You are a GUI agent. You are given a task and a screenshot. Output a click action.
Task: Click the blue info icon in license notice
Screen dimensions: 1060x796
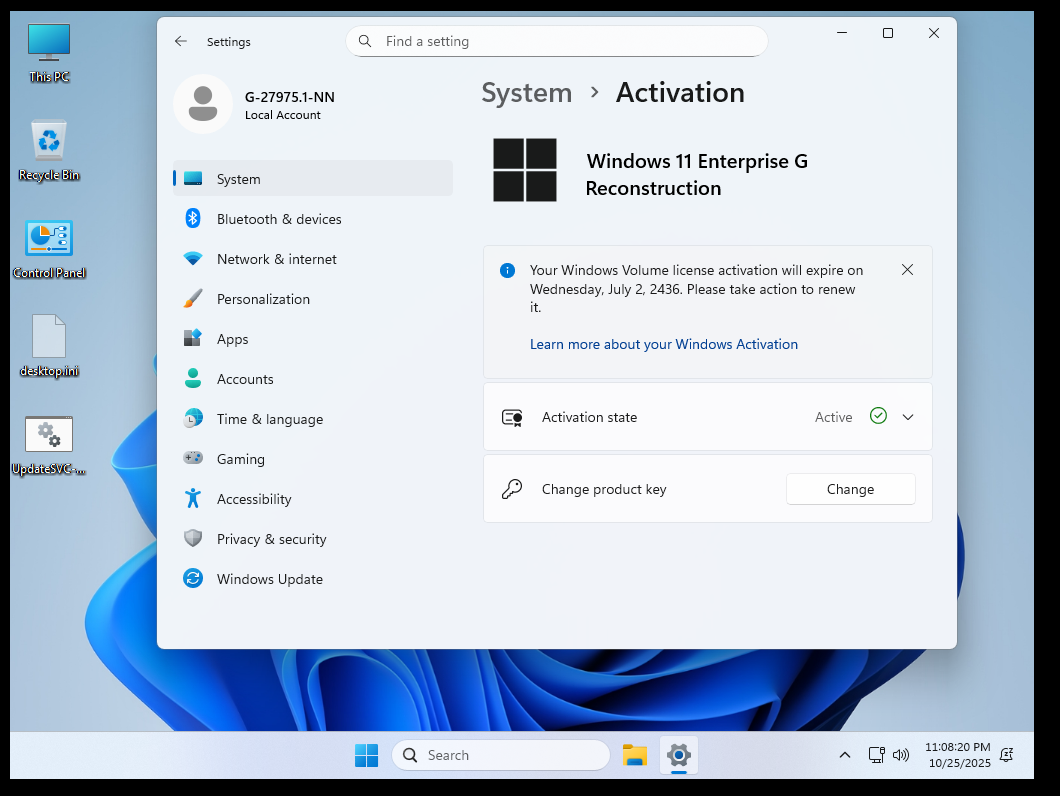(507, 271)
